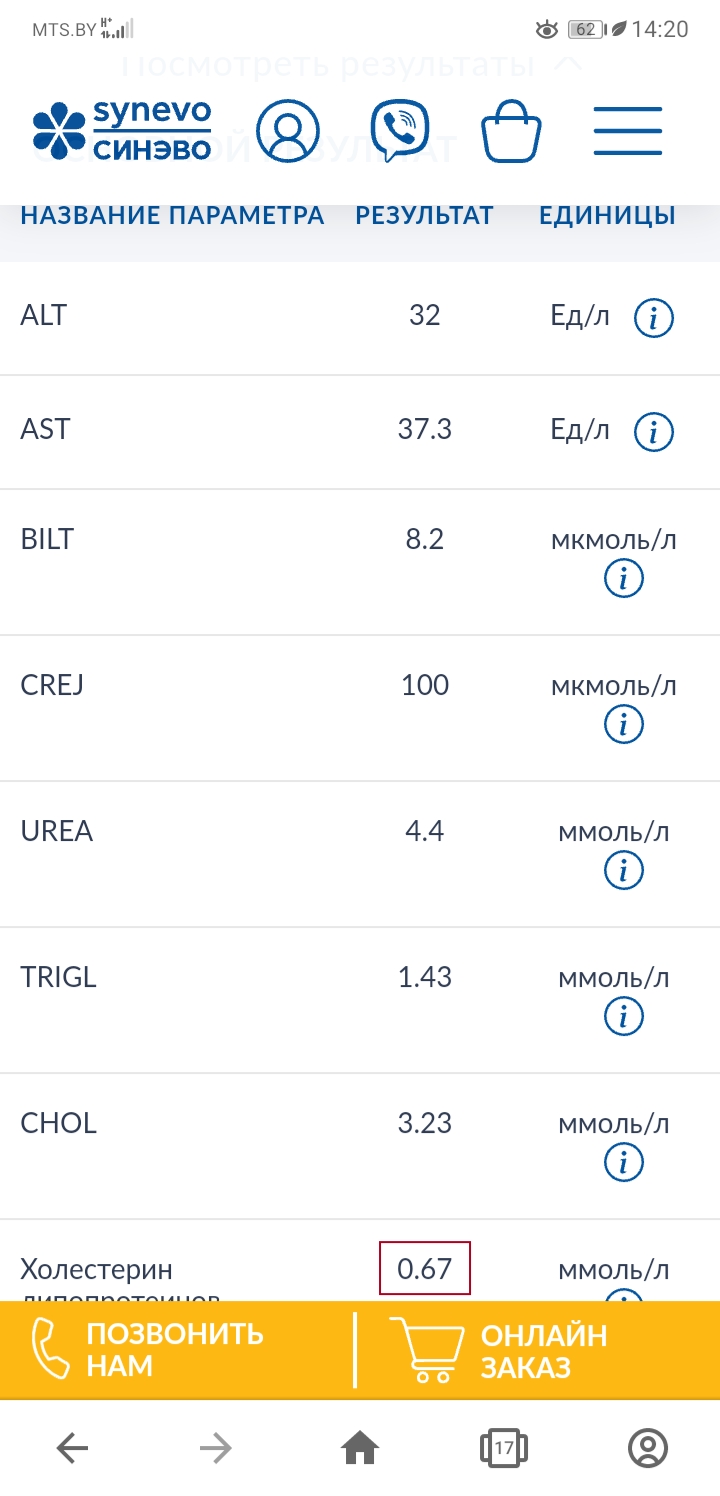The height and width of the screenshot is (1496, 720).
Task: Show info for the ALT parameter
Action: click(654, 319)
